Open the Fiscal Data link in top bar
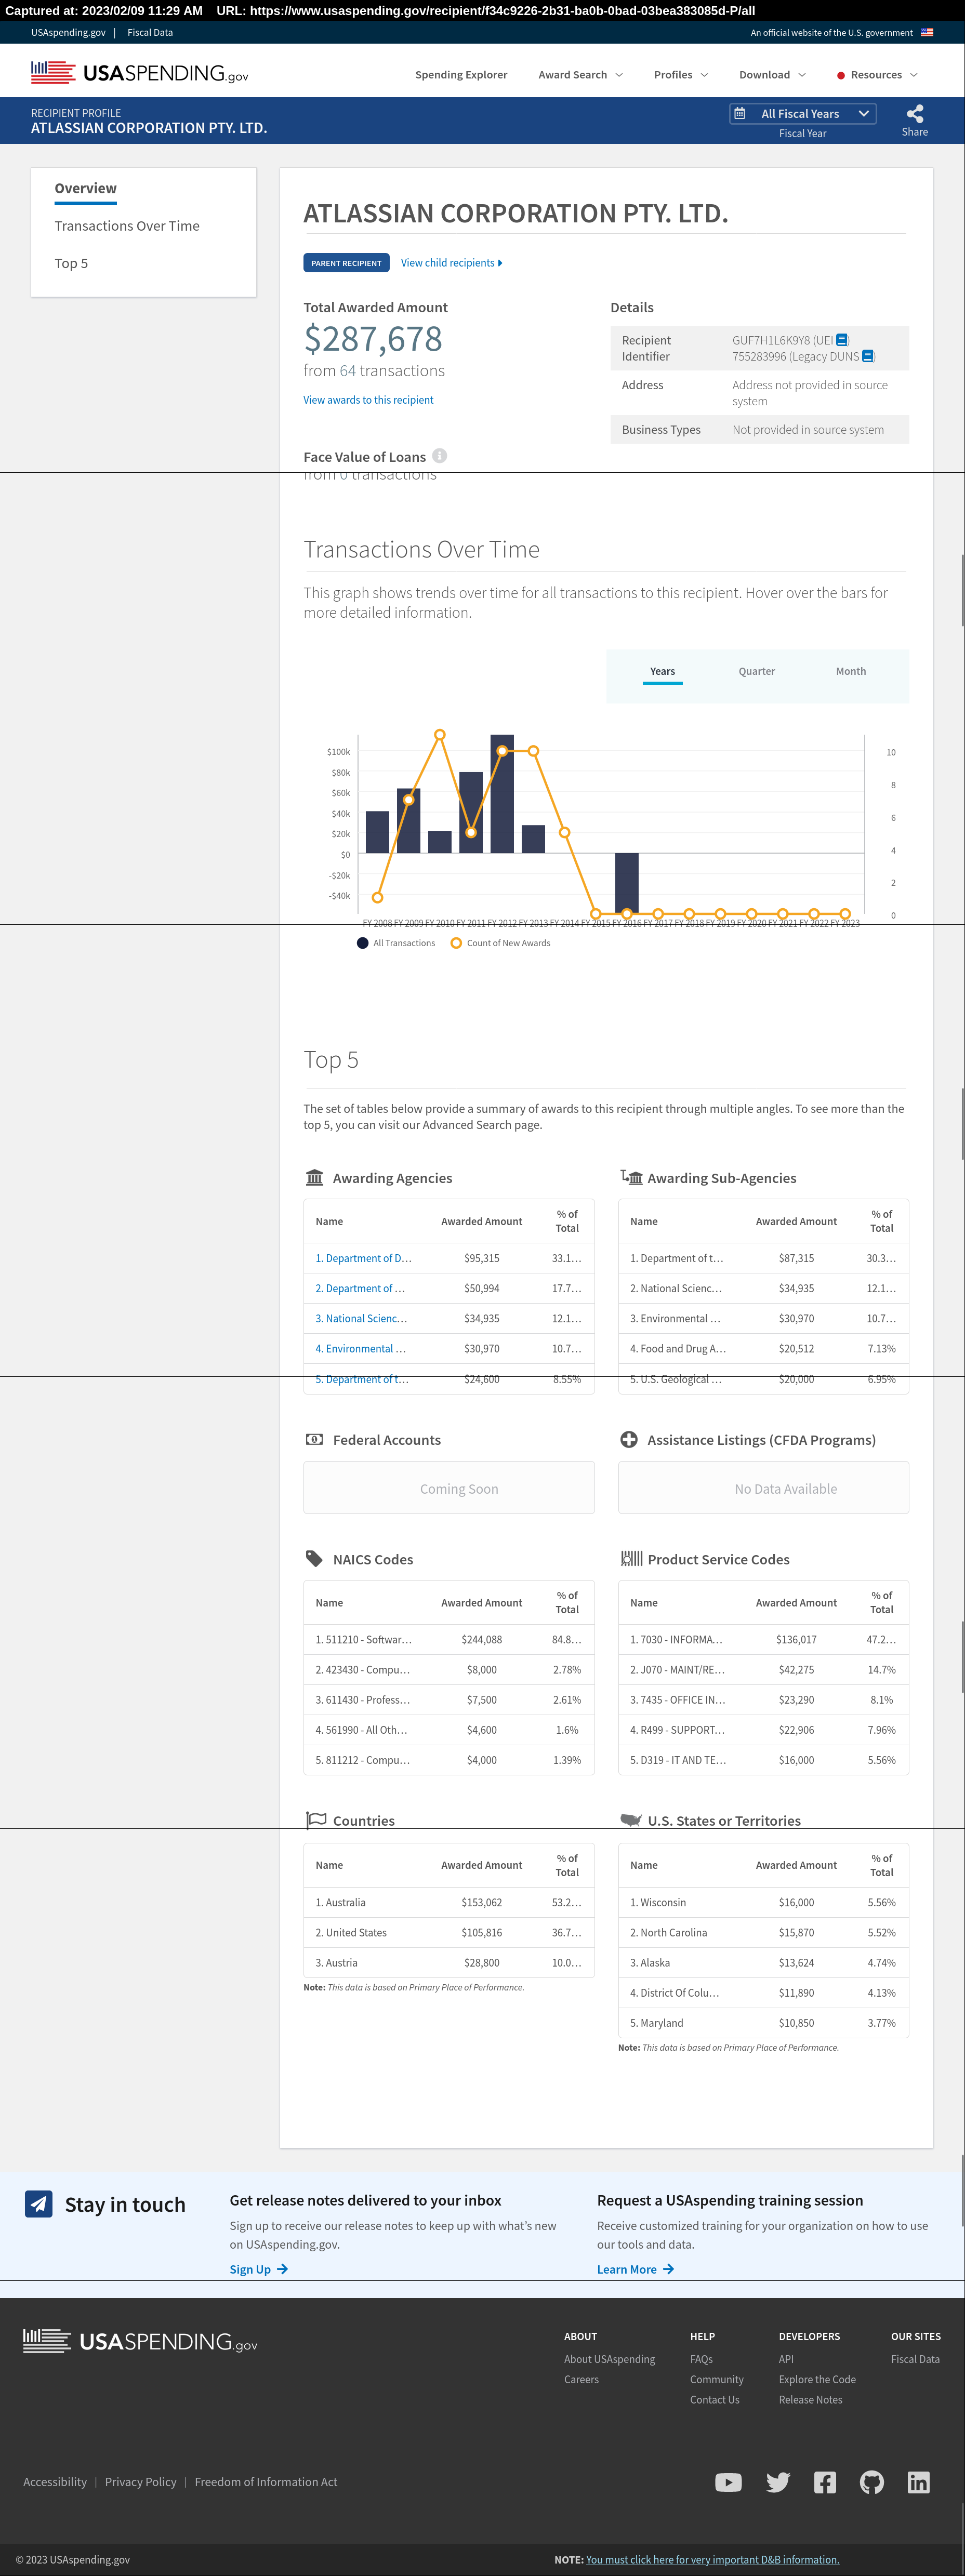This screenshot has height=2576, width=965. coord(150,33)
